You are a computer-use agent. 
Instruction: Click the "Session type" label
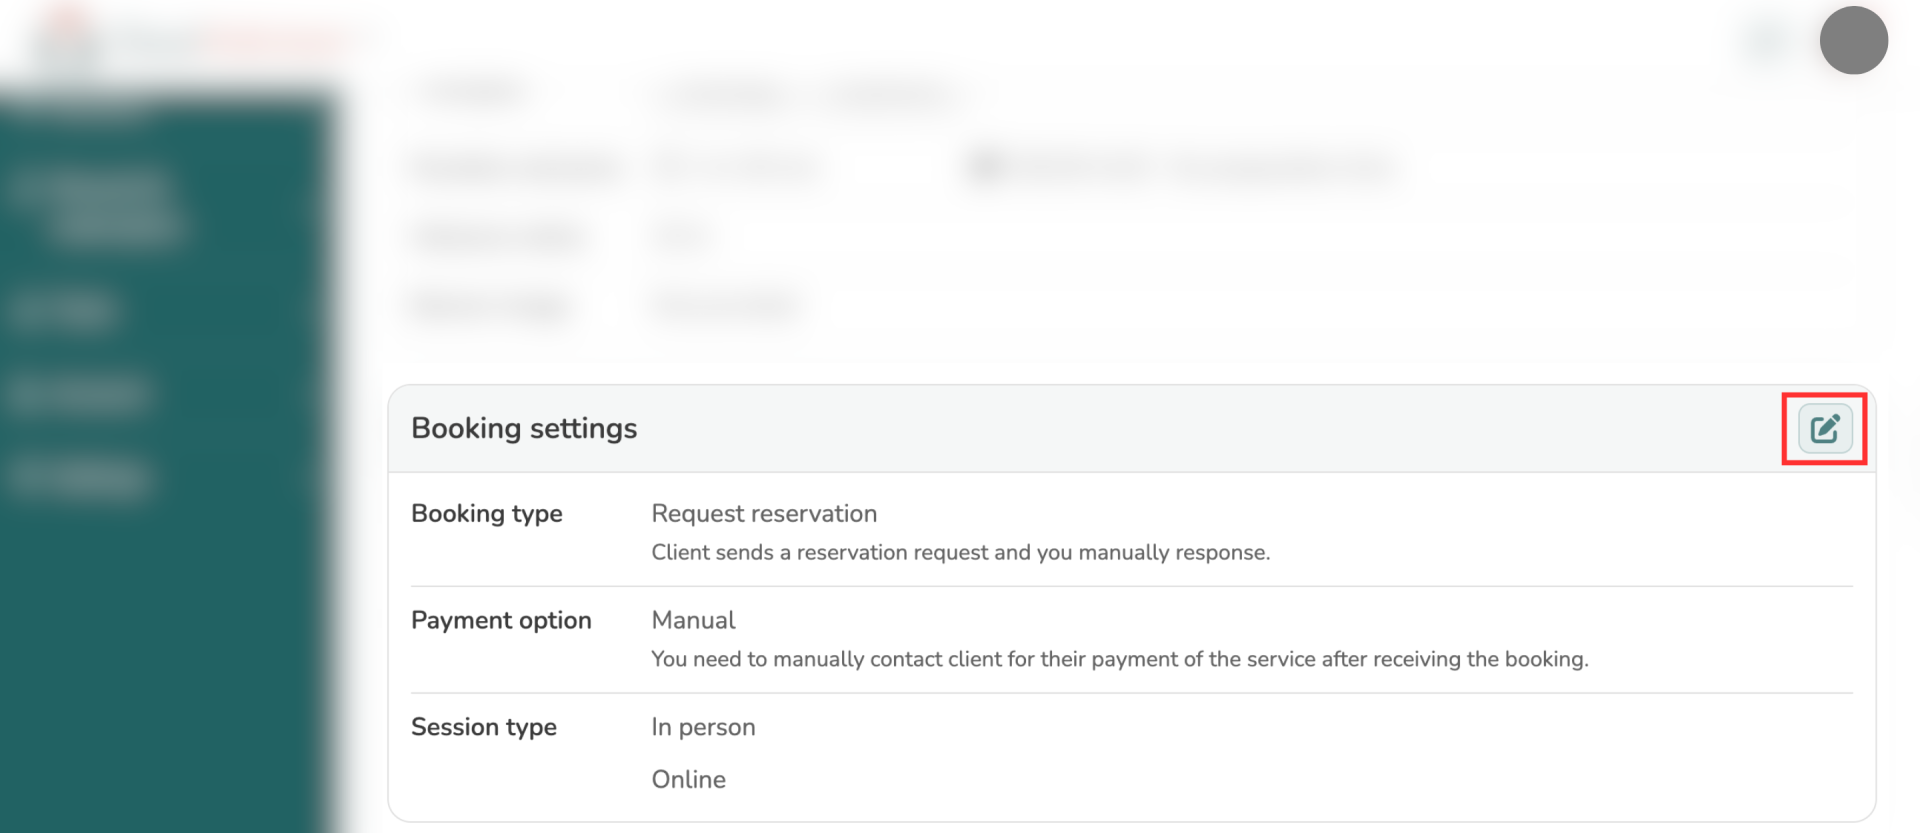(x=484, y=728)
